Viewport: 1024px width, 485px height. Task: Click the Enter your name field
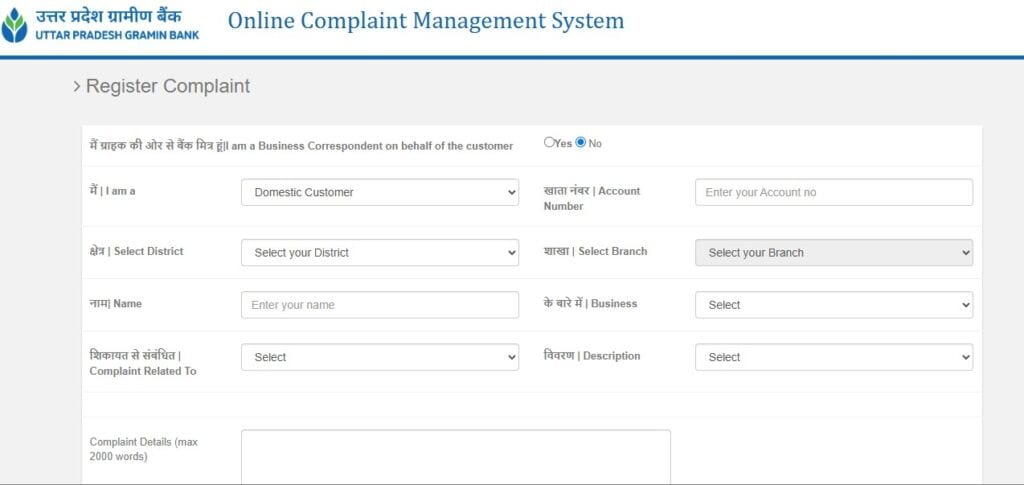click(380, 305)
